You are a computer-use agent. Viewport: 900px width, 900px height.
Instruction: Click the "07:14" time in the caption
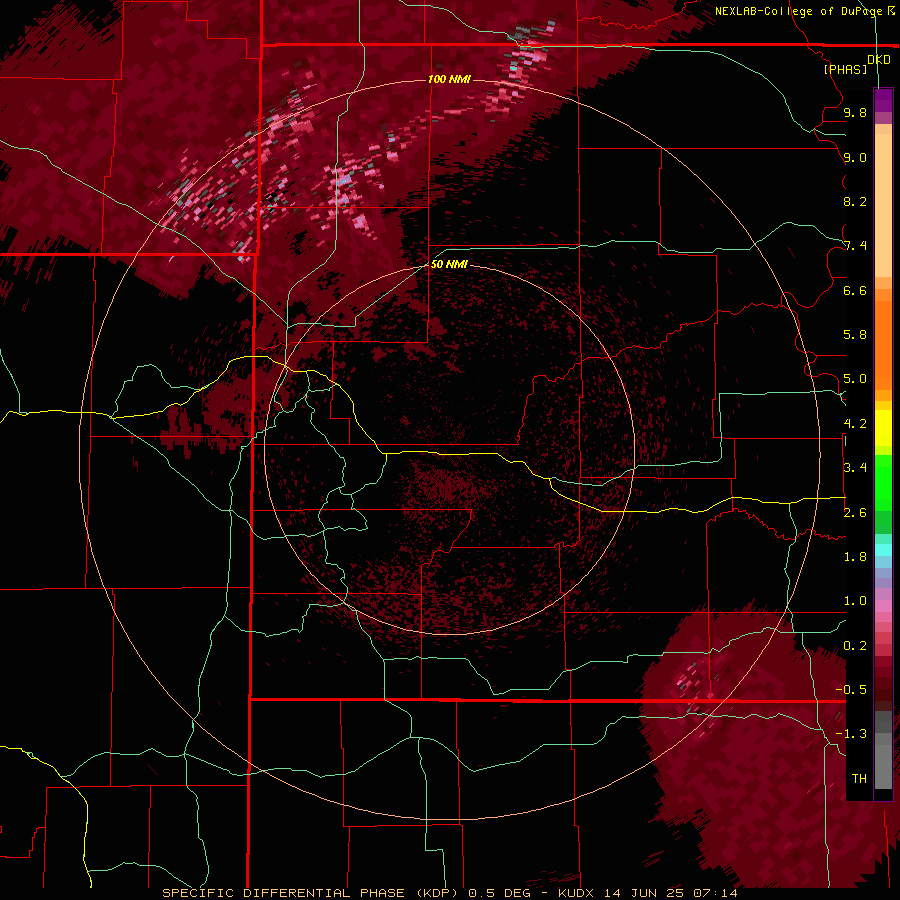pos(715,893)
